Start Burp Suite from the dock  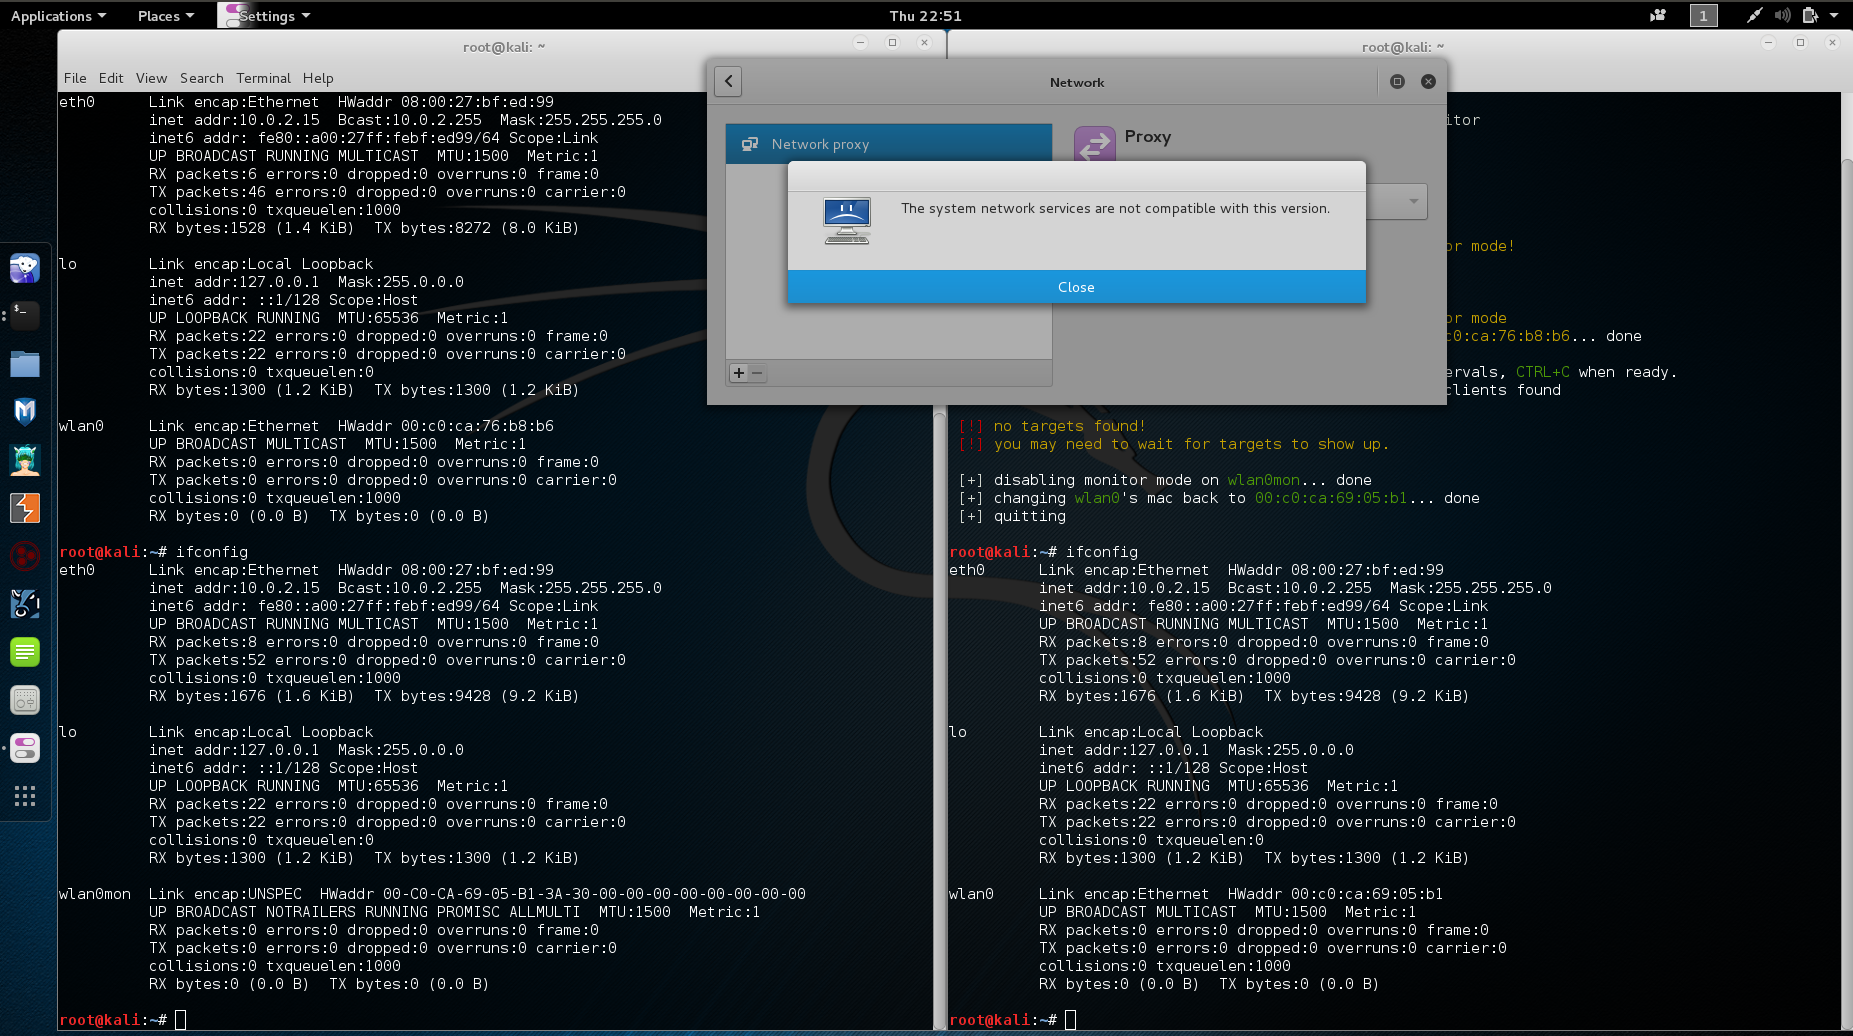(25, 508)
